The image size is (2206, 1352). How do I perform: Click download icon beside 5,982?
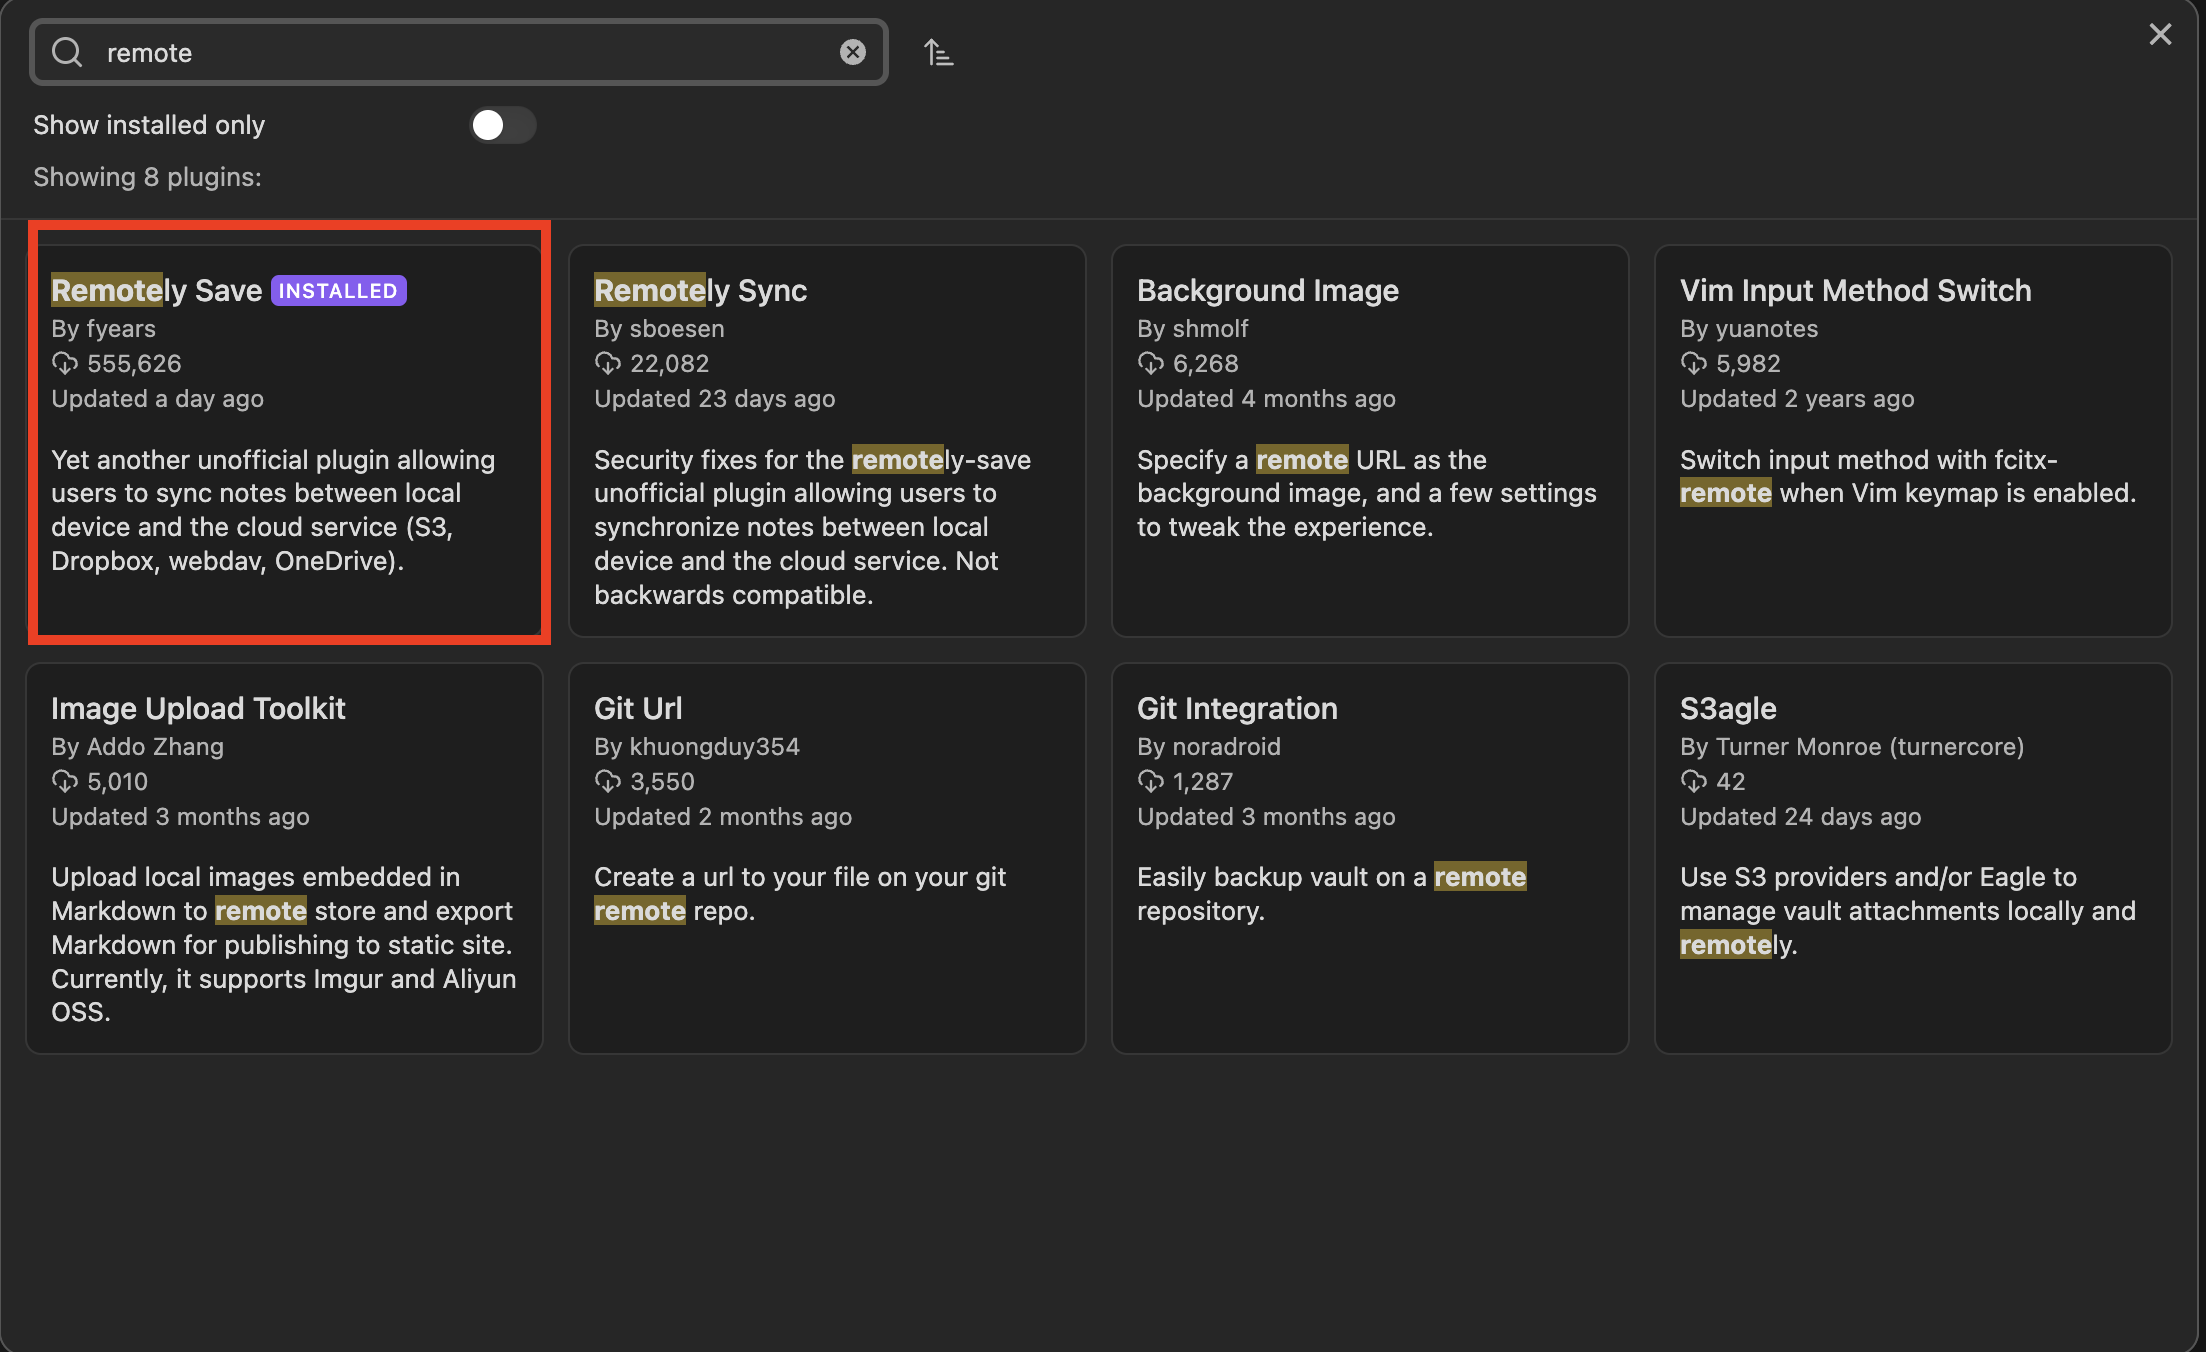tap(1693, 363)
